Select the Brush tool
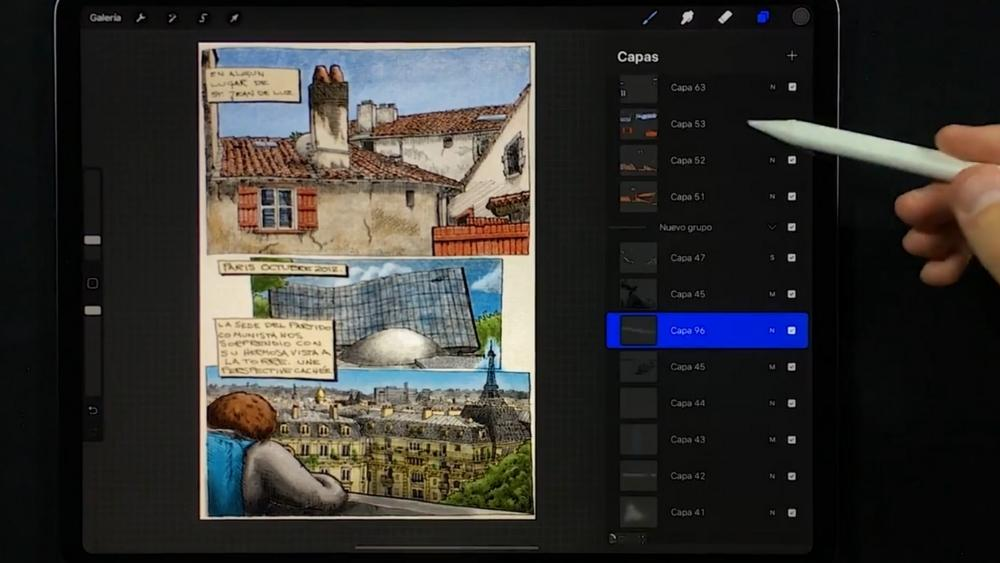Screen dimensions: 1000x563 pyautogui.click(x=650, y=18)
